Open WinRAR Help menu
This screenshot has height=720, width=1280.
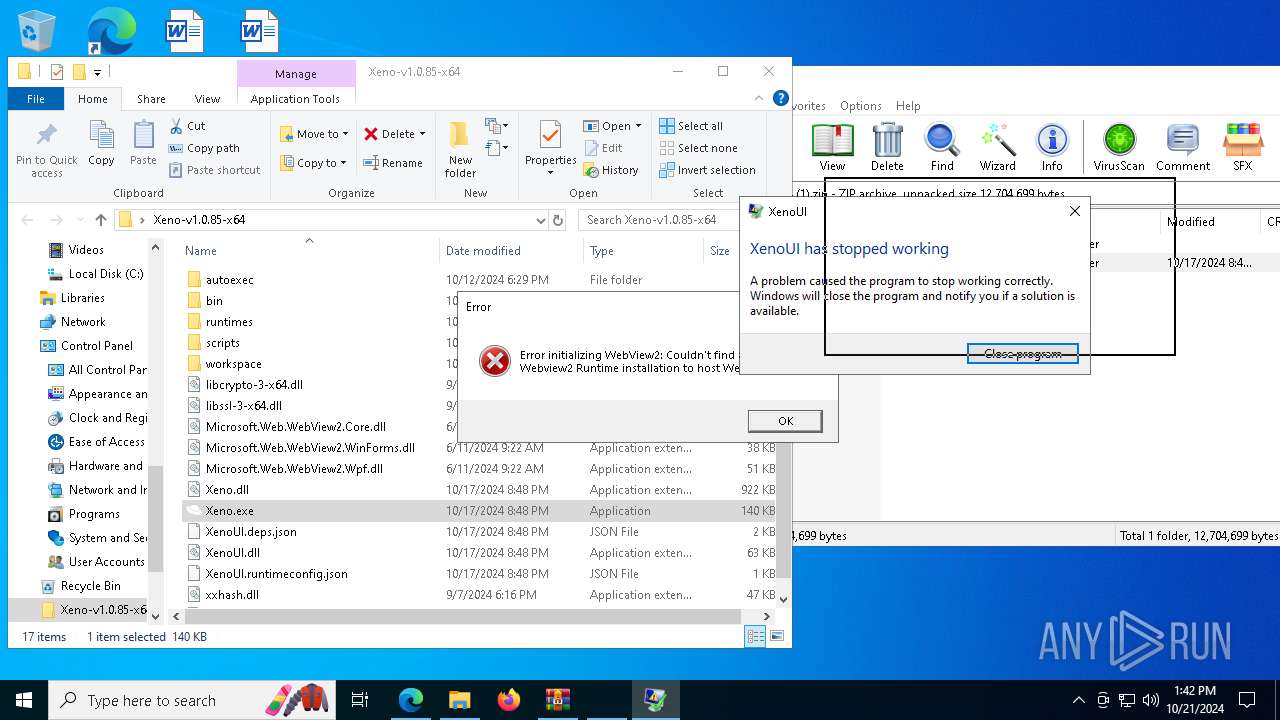908,106
